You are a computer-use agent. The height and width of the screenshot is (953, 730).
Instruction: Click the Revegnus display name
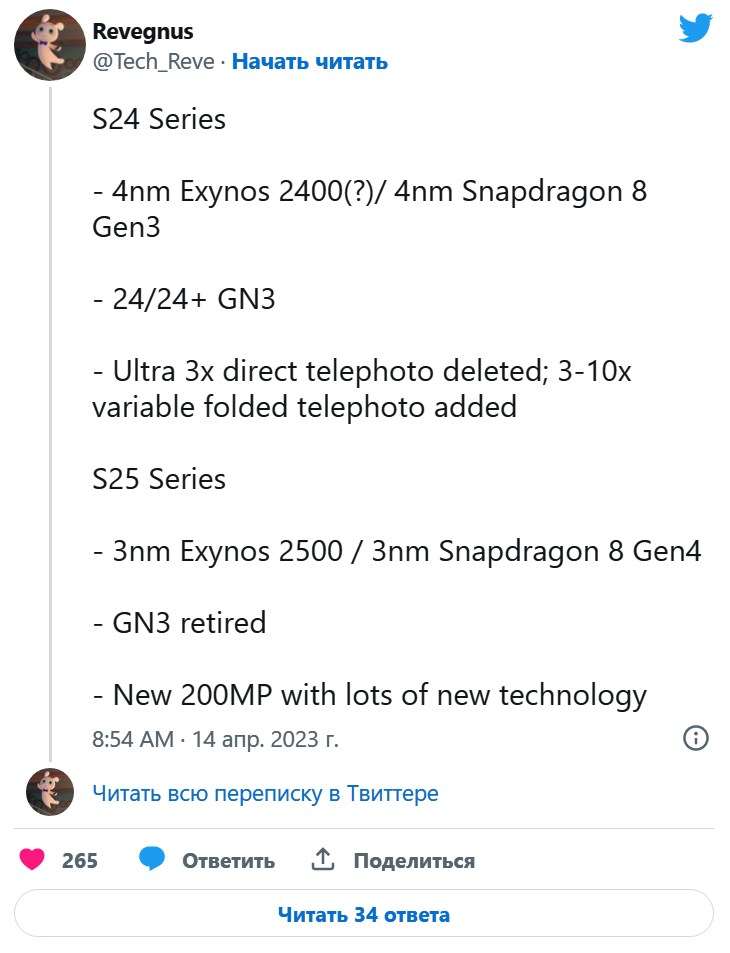point(143,32)
